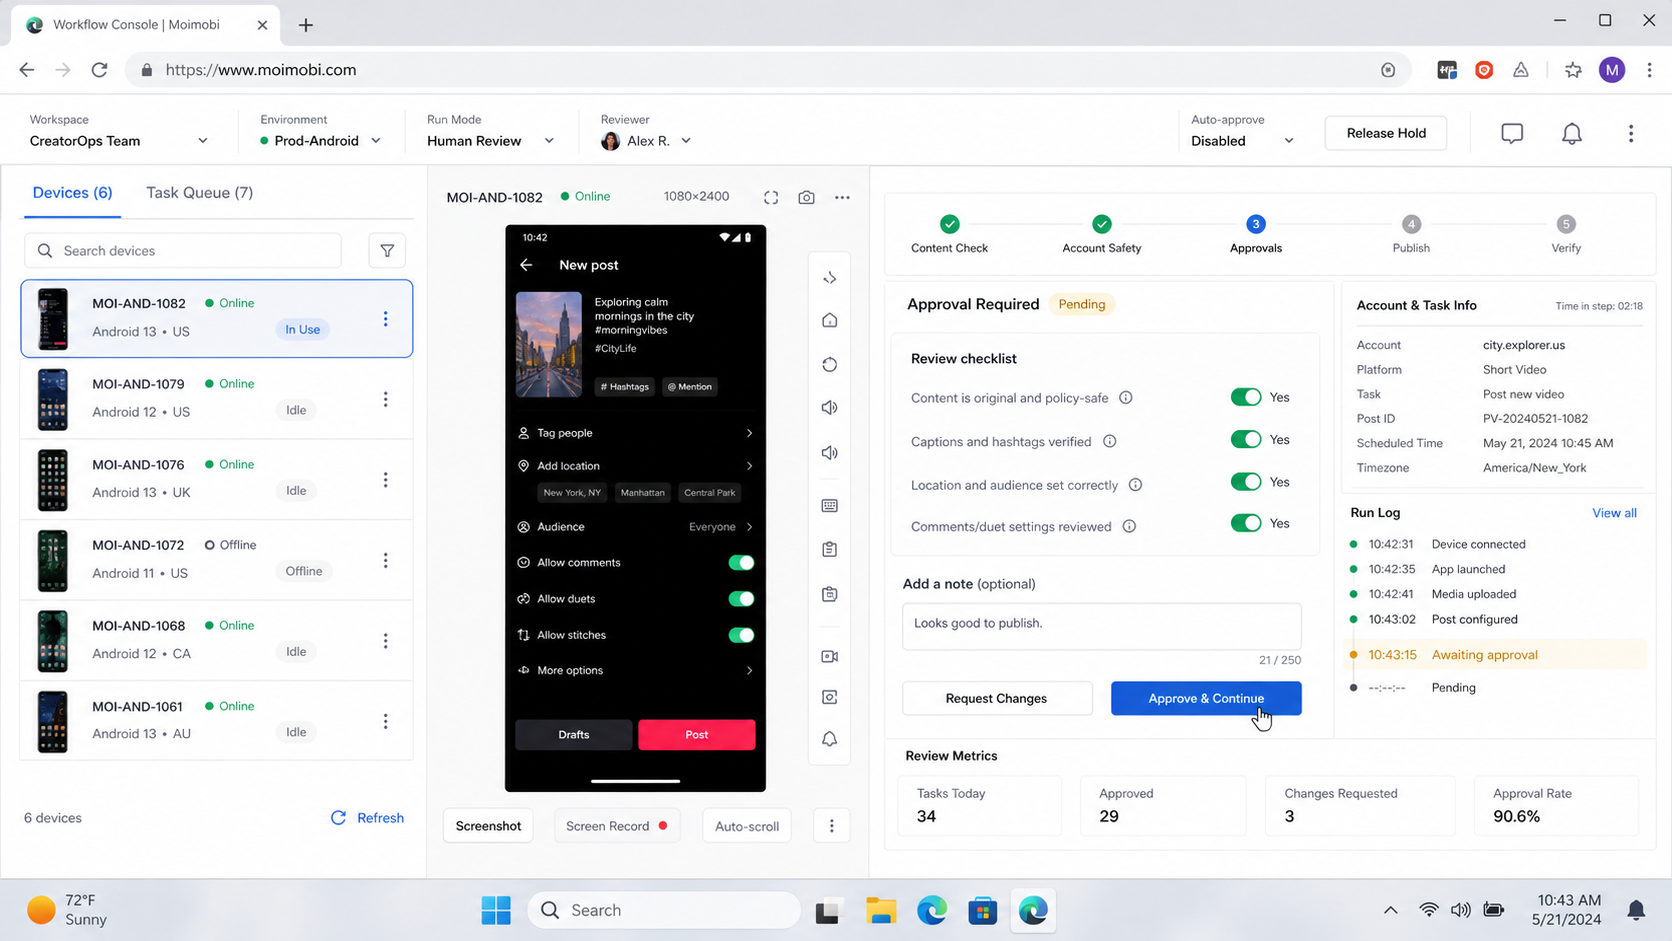Click the device side-panel back/code arrow icon

tap(829, 278)
